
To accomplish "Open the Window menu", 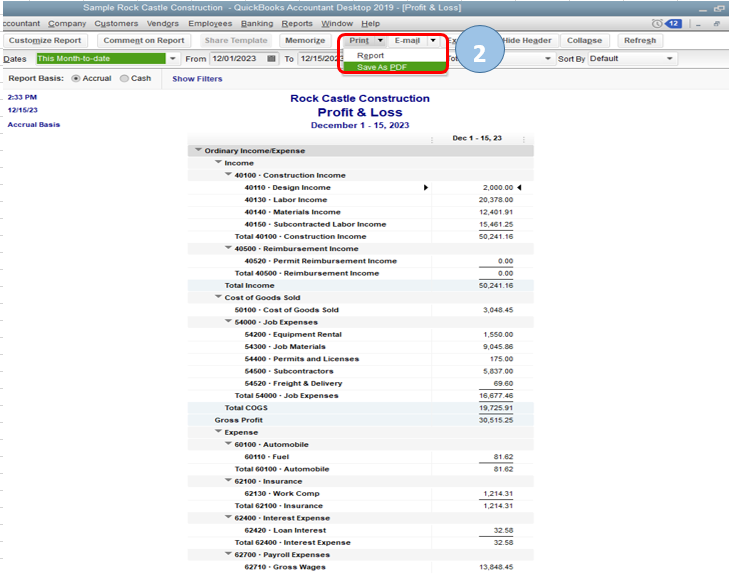I will point(337,23).
